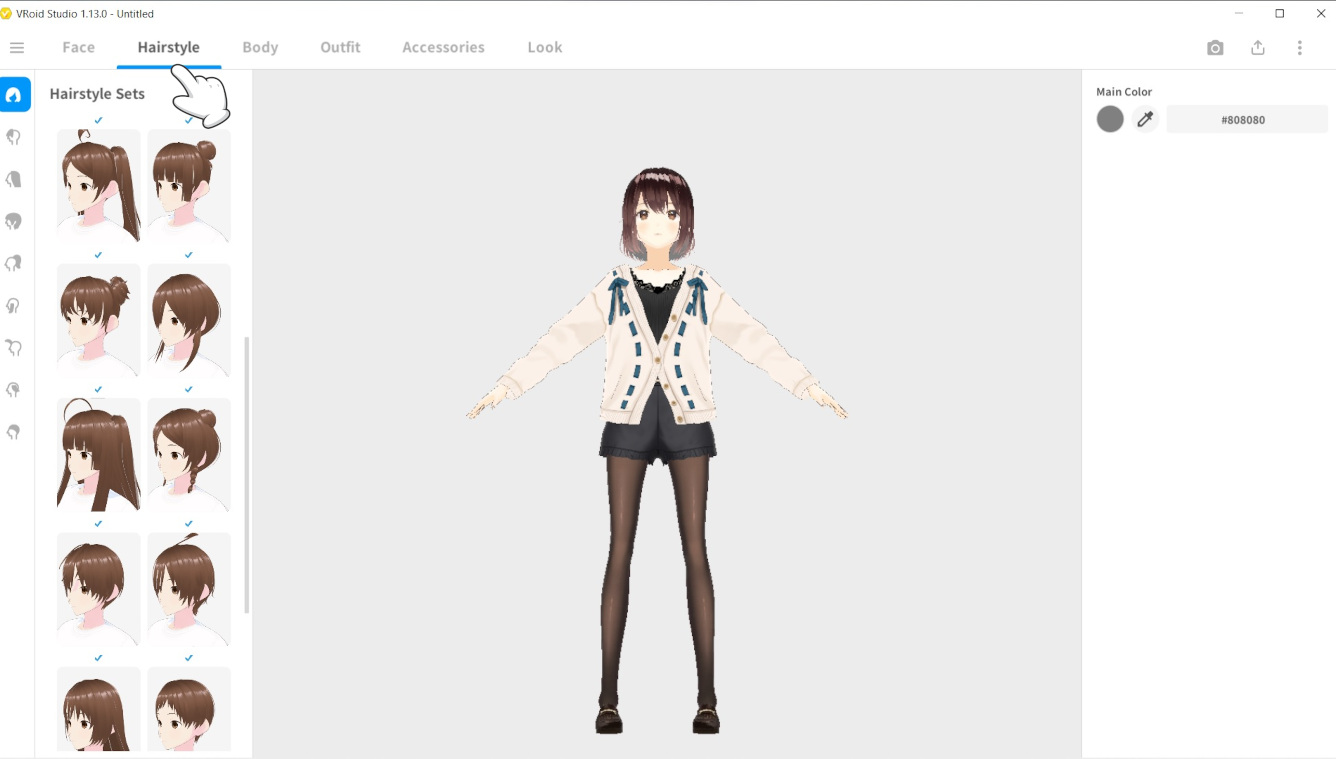Select the Hairstyle Sets icon in the sidebar

pos(15,94)
